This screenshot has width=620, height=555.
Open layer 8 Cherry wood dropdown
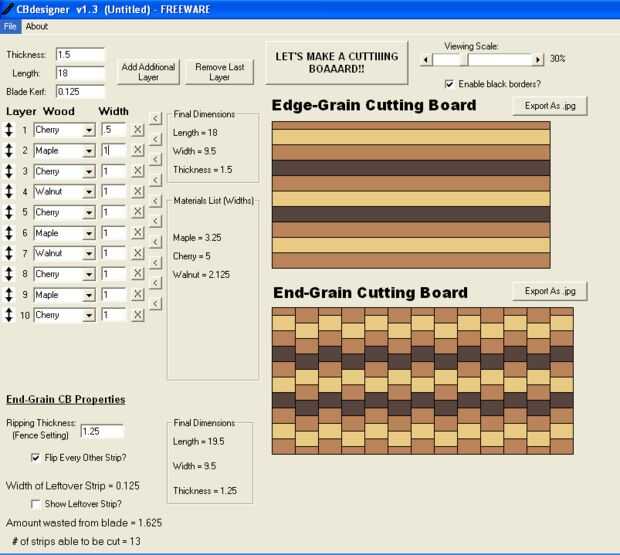(x=89, y=274)
